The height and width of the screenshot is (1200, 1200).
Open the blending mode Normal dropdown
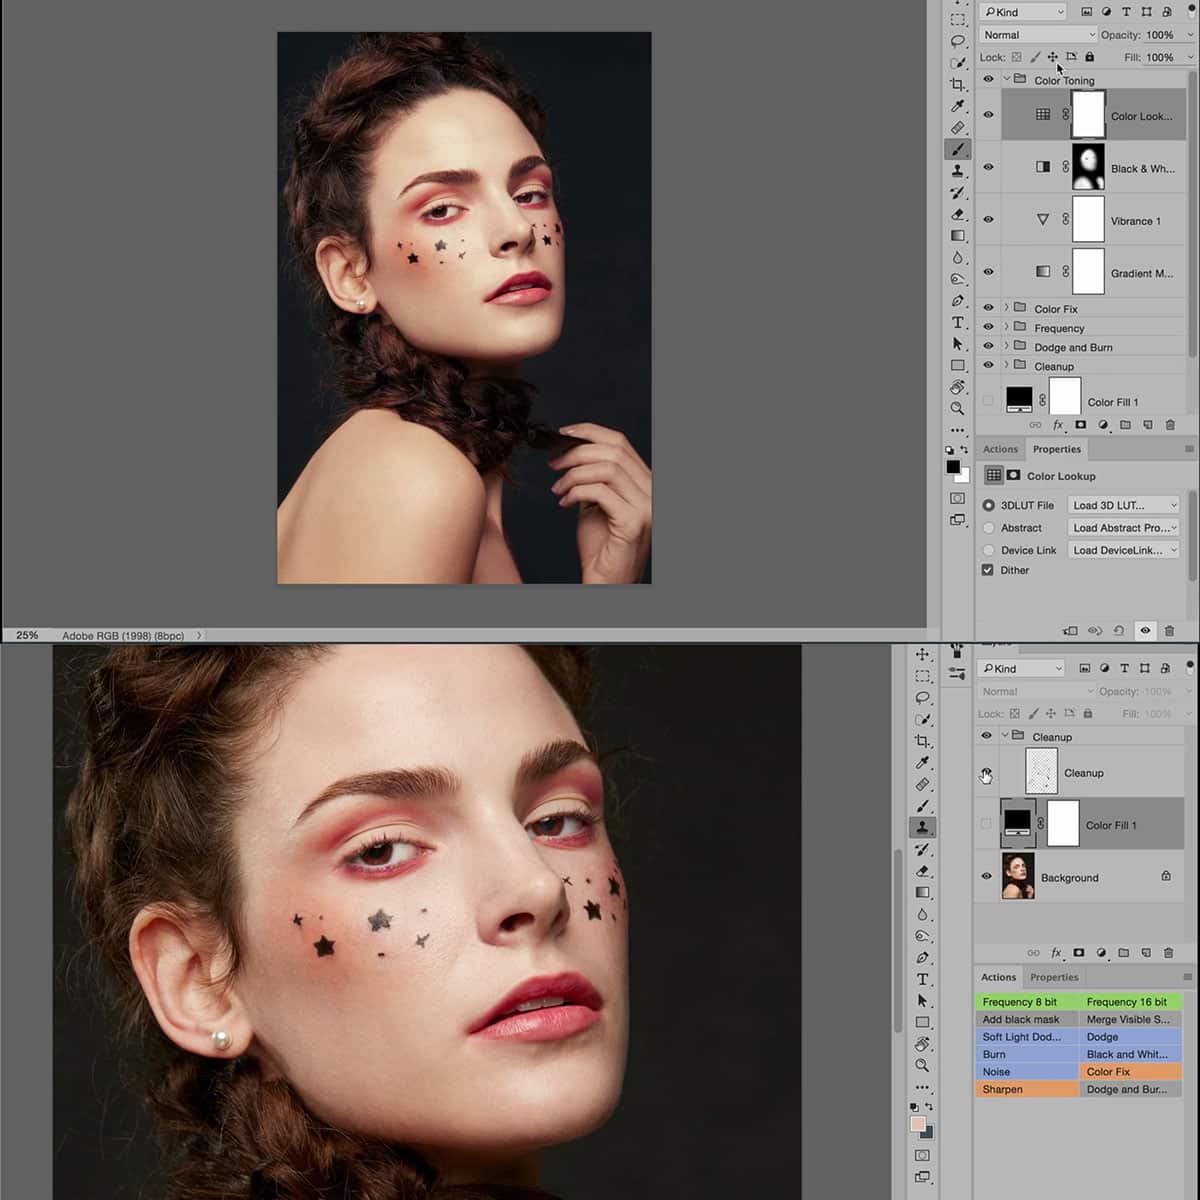pos(1036,34)
